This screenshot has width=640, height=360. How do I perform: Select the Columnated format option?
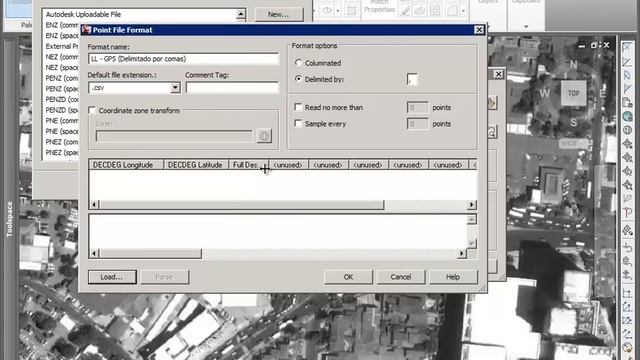tap(298, 63)
